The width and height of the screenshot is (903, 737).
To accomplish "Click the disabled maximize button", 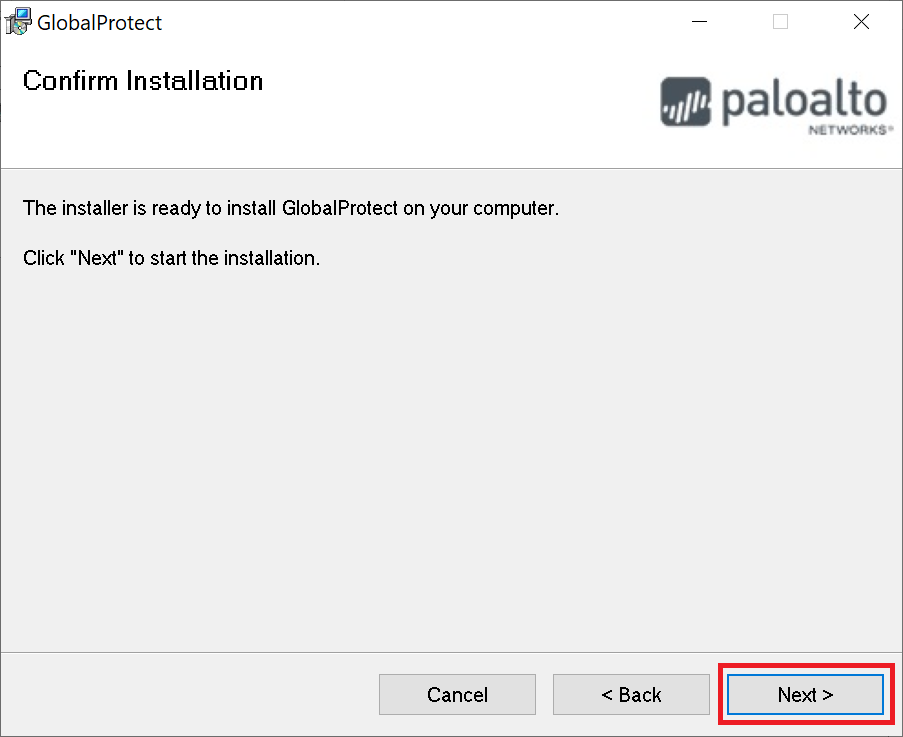I will (780, 21).
